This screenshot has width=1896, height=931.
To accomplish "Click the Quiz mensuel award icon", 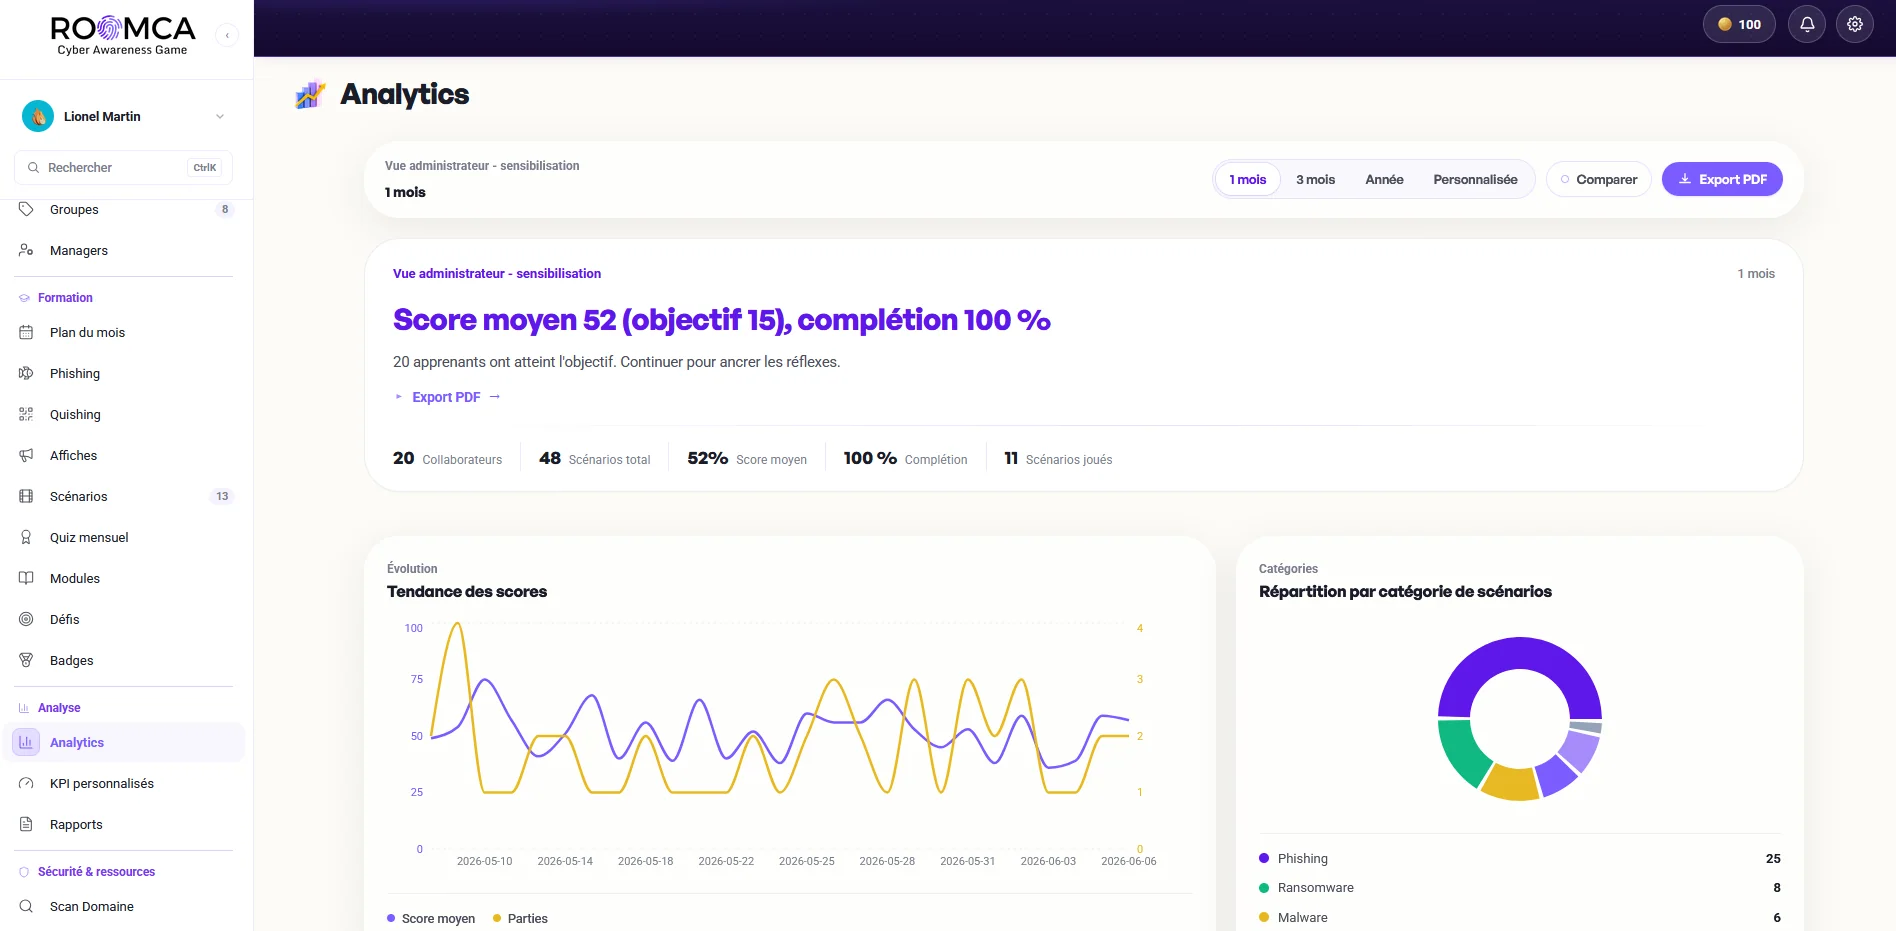I will 26,537.
